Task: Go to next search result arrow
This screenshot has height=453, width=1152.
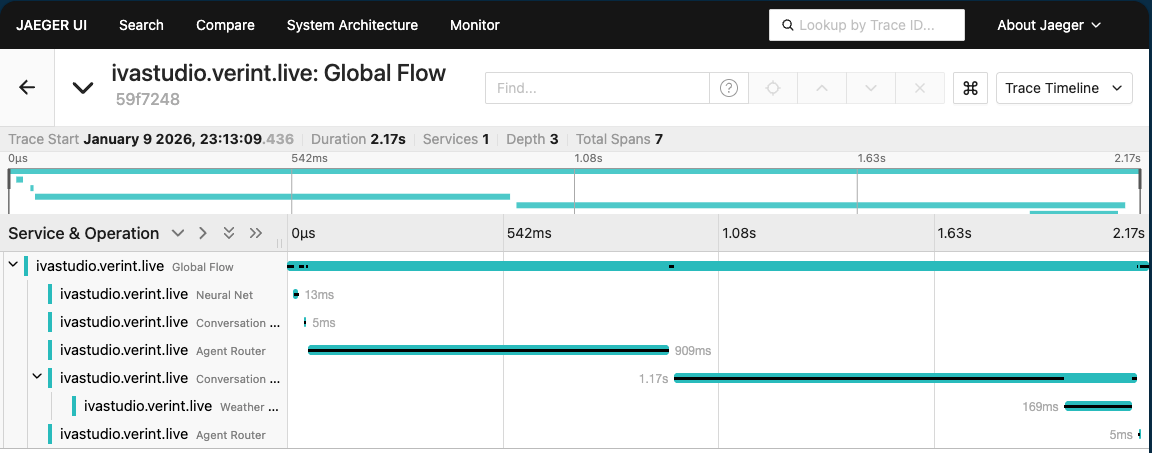Action: pyautogui.click(x=871, y=88)
